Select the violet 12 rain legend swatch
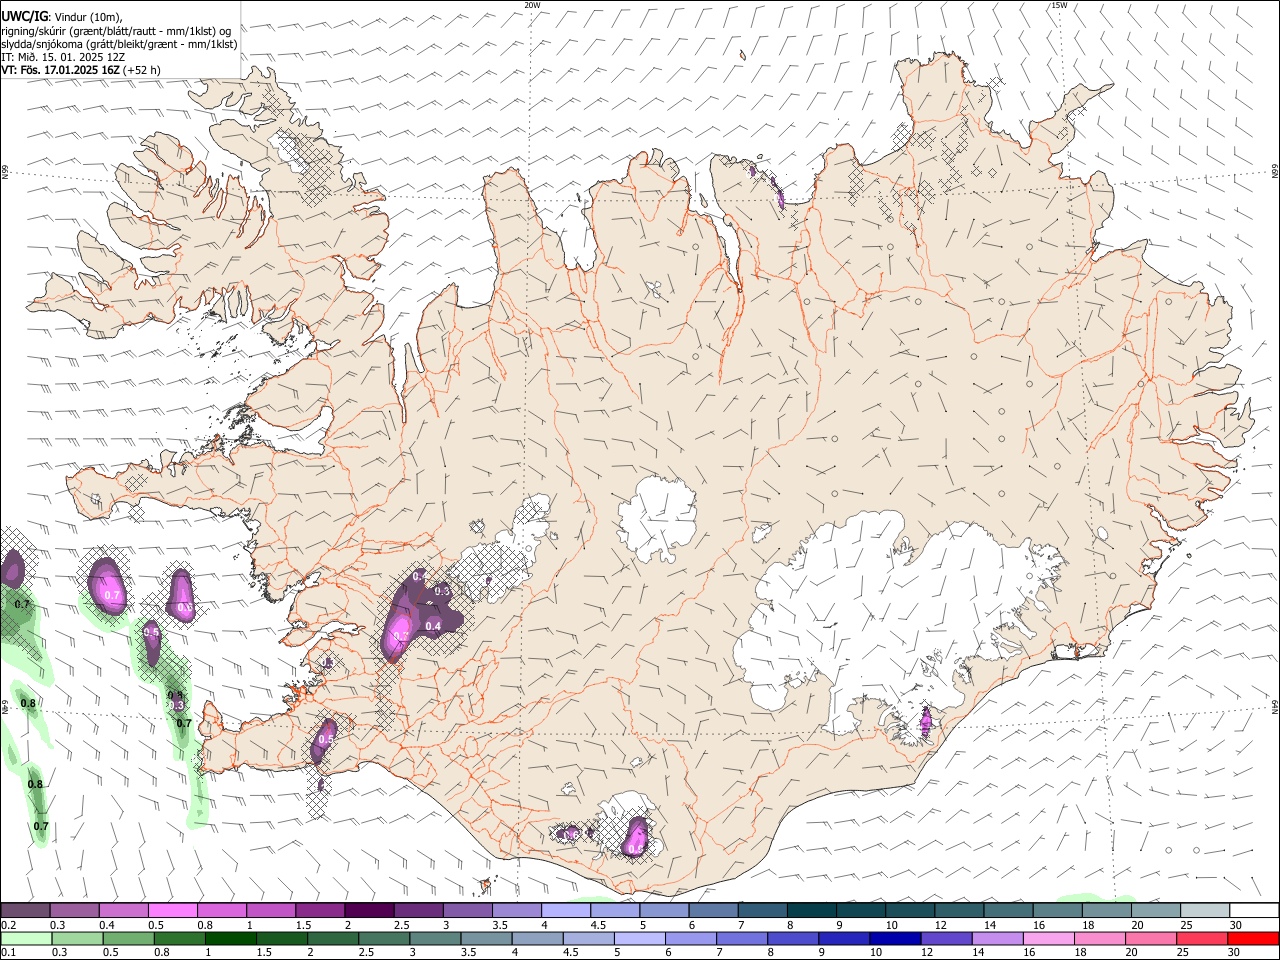The image size is (1280, 960). 946,938
